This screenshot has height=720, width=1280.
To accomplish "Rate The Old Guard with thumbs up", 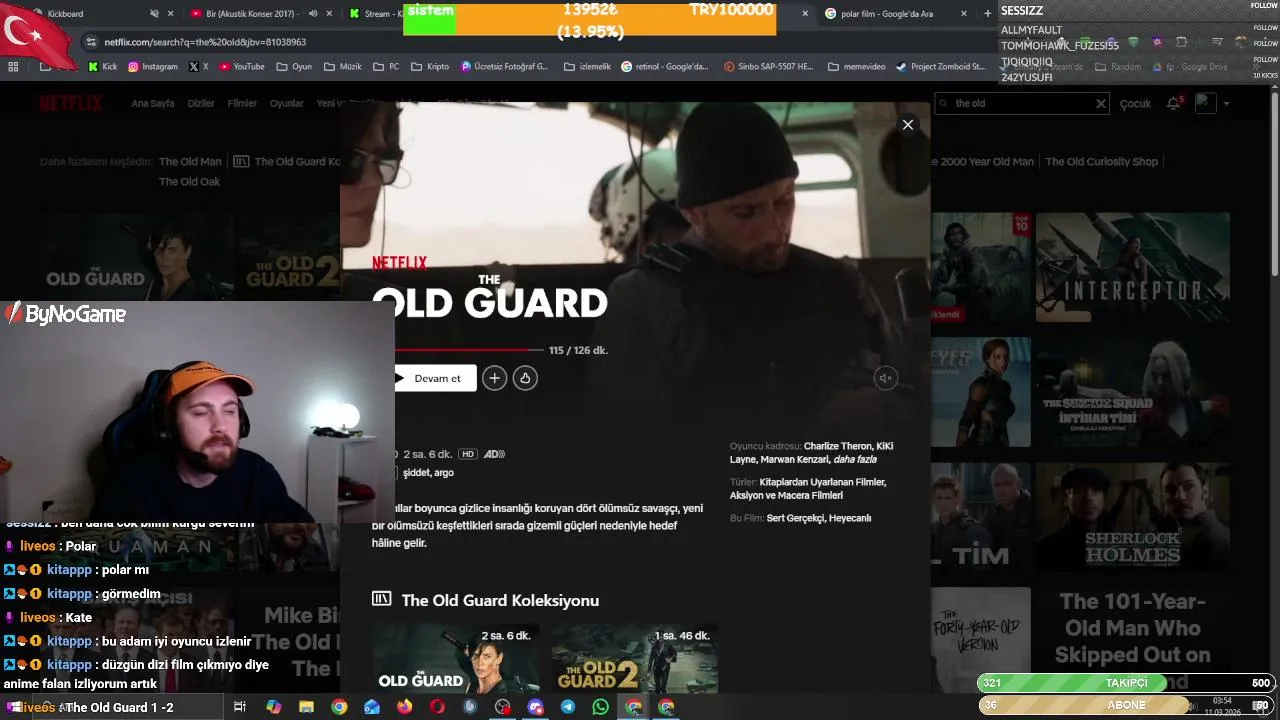I will coord(525,378).
